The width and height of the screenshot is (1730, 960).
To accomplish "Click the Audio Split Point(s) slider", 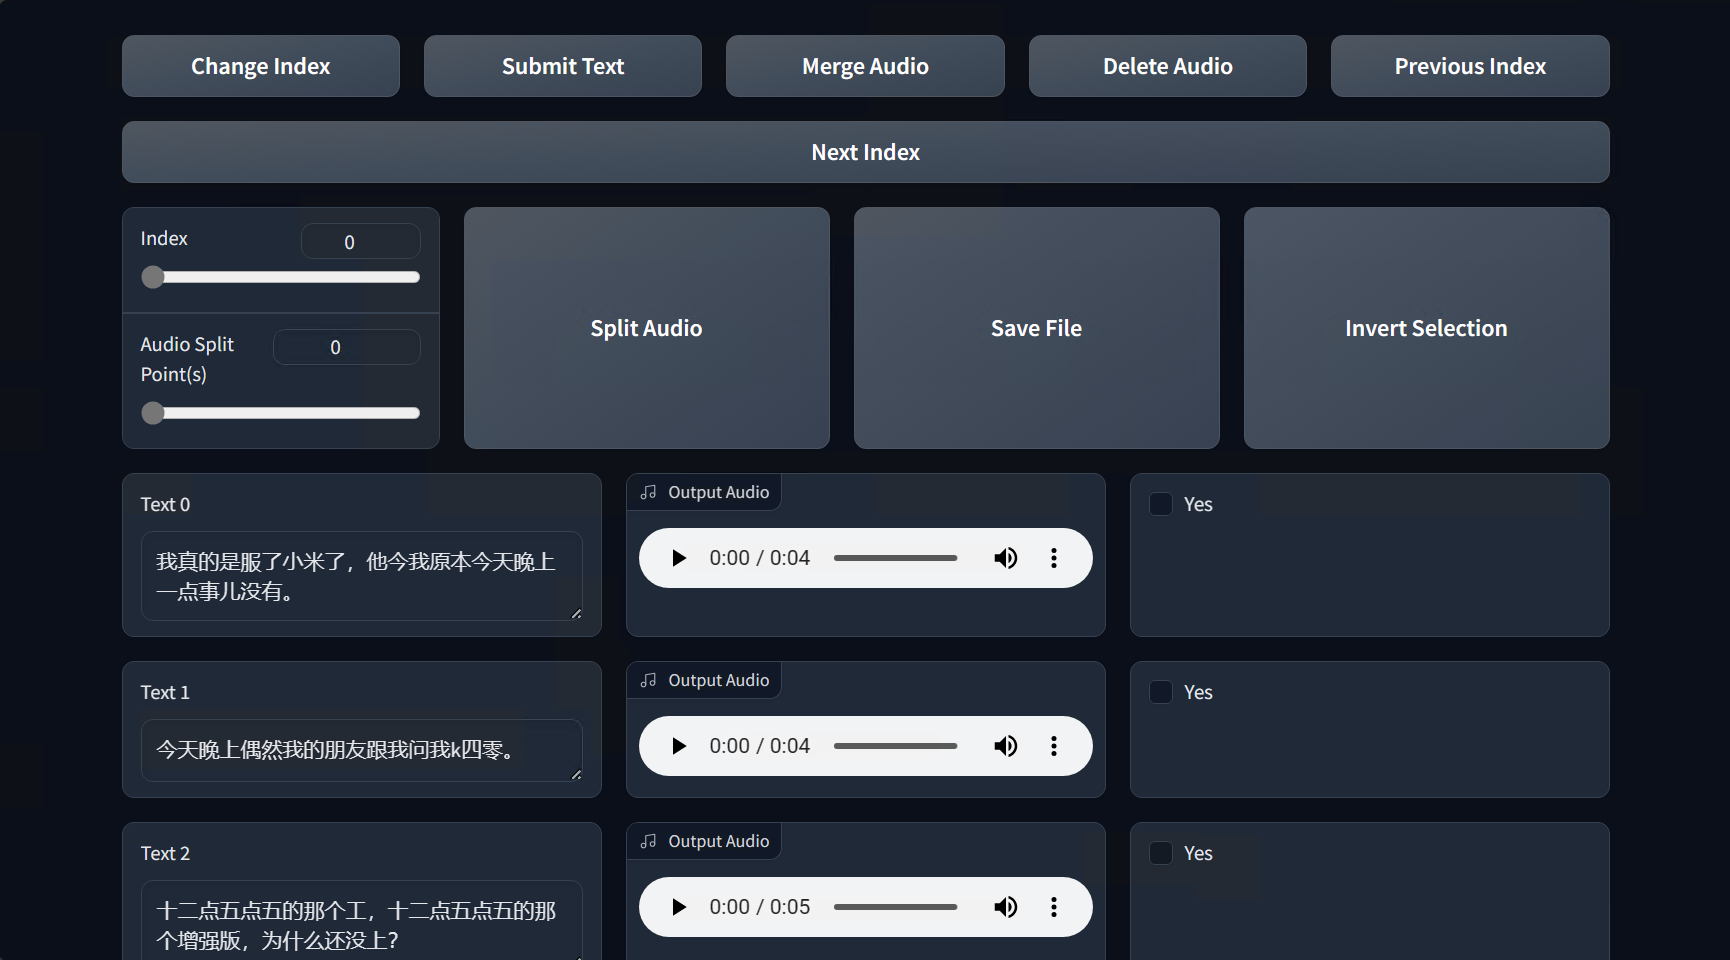I will [285, 413].
